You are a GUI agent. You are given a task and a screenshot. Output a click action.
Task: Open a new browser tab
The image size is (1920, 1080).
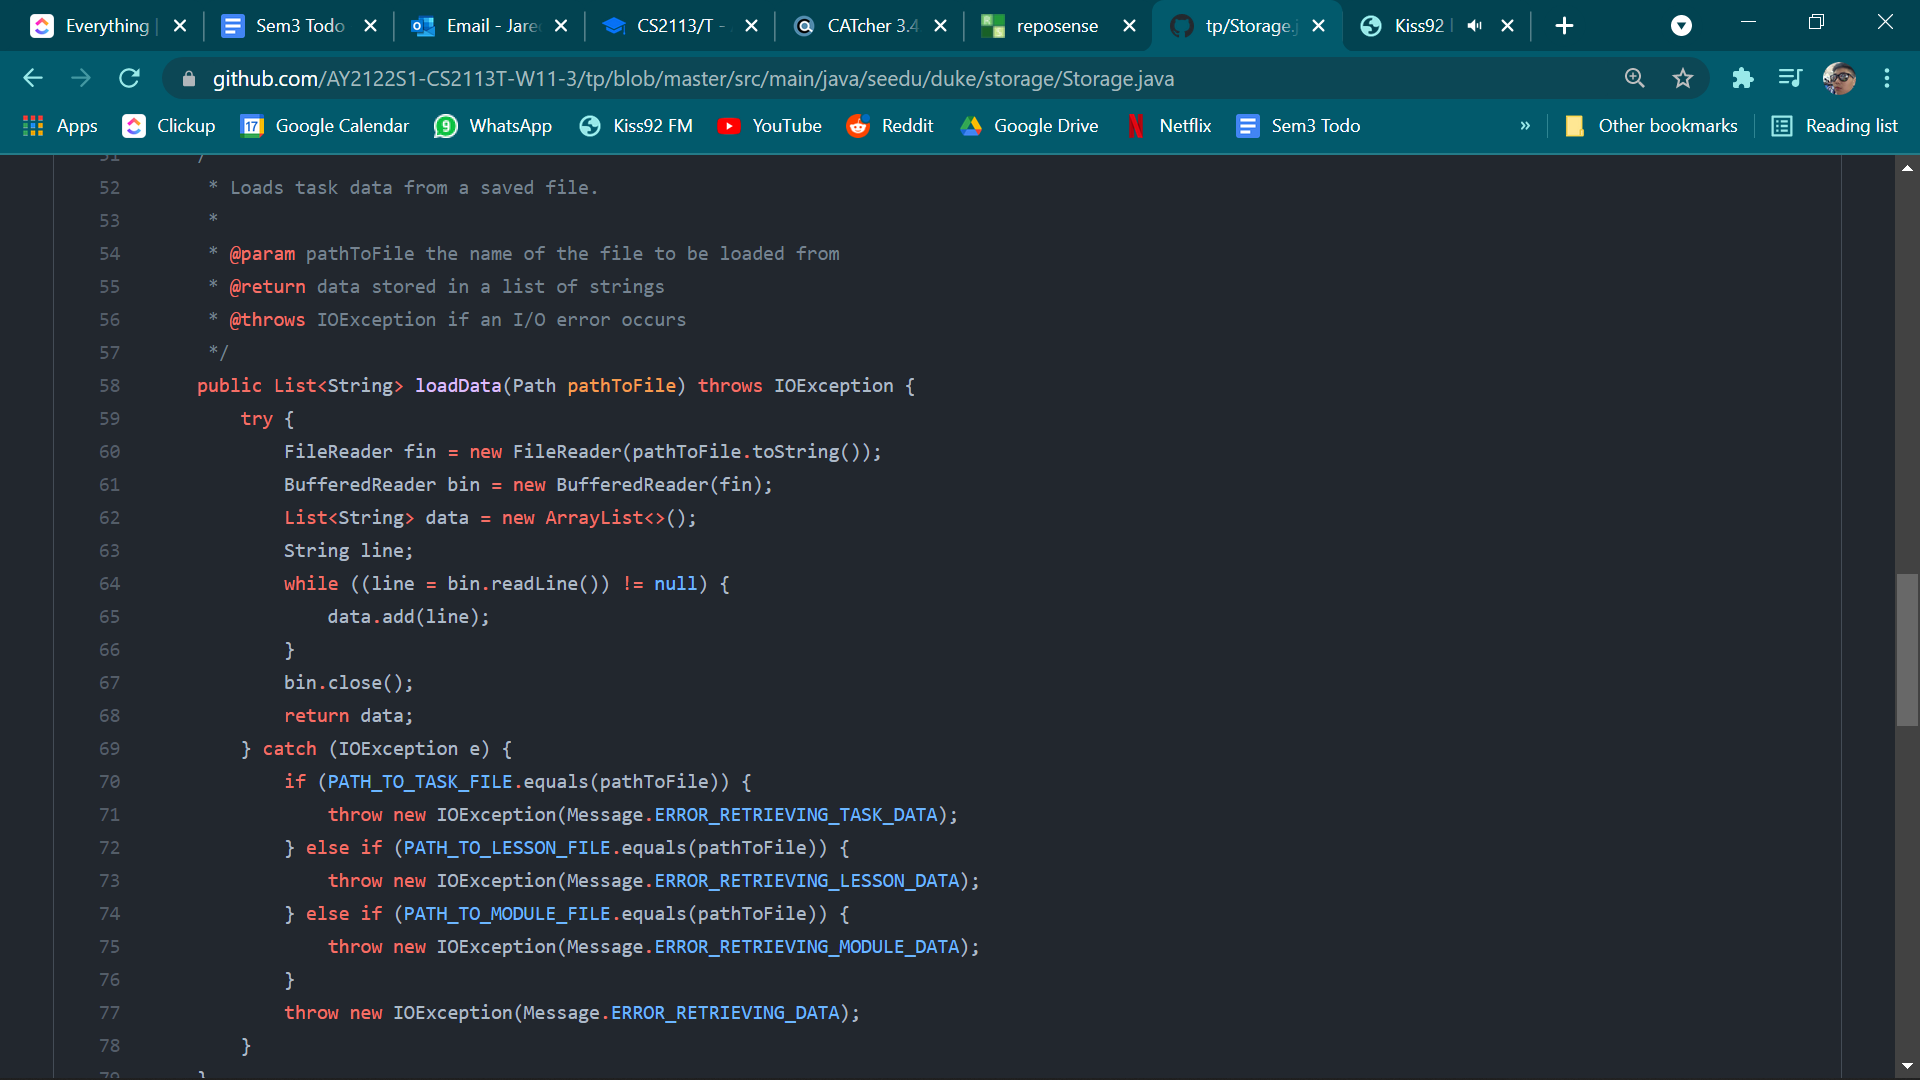[x=1565, y=26]
